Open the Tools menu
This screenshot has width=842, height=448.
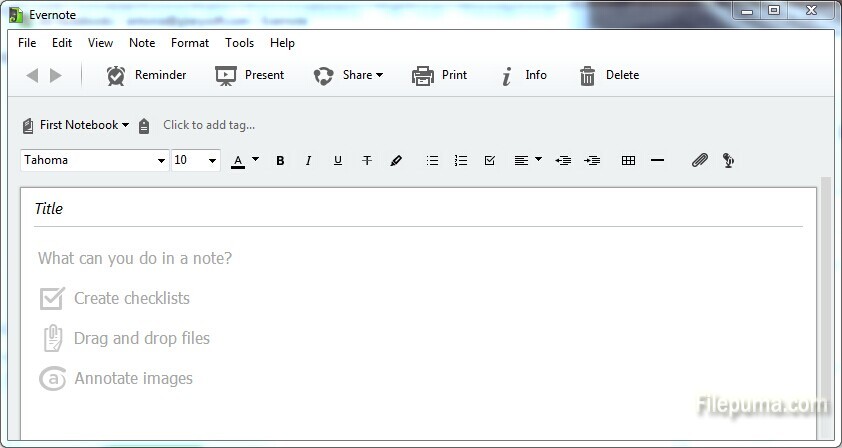coord(239,43)
